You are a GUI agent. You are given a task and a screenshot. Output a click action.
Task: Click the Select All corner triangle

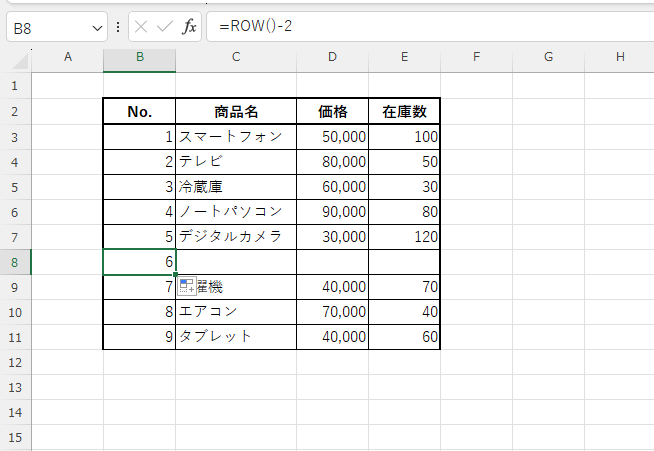pyautogui.click(x=20, y=61)
